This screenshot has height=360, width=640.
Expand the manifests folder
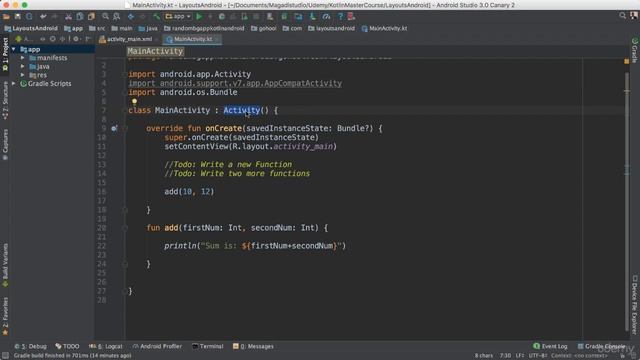[x=22, y=58]
